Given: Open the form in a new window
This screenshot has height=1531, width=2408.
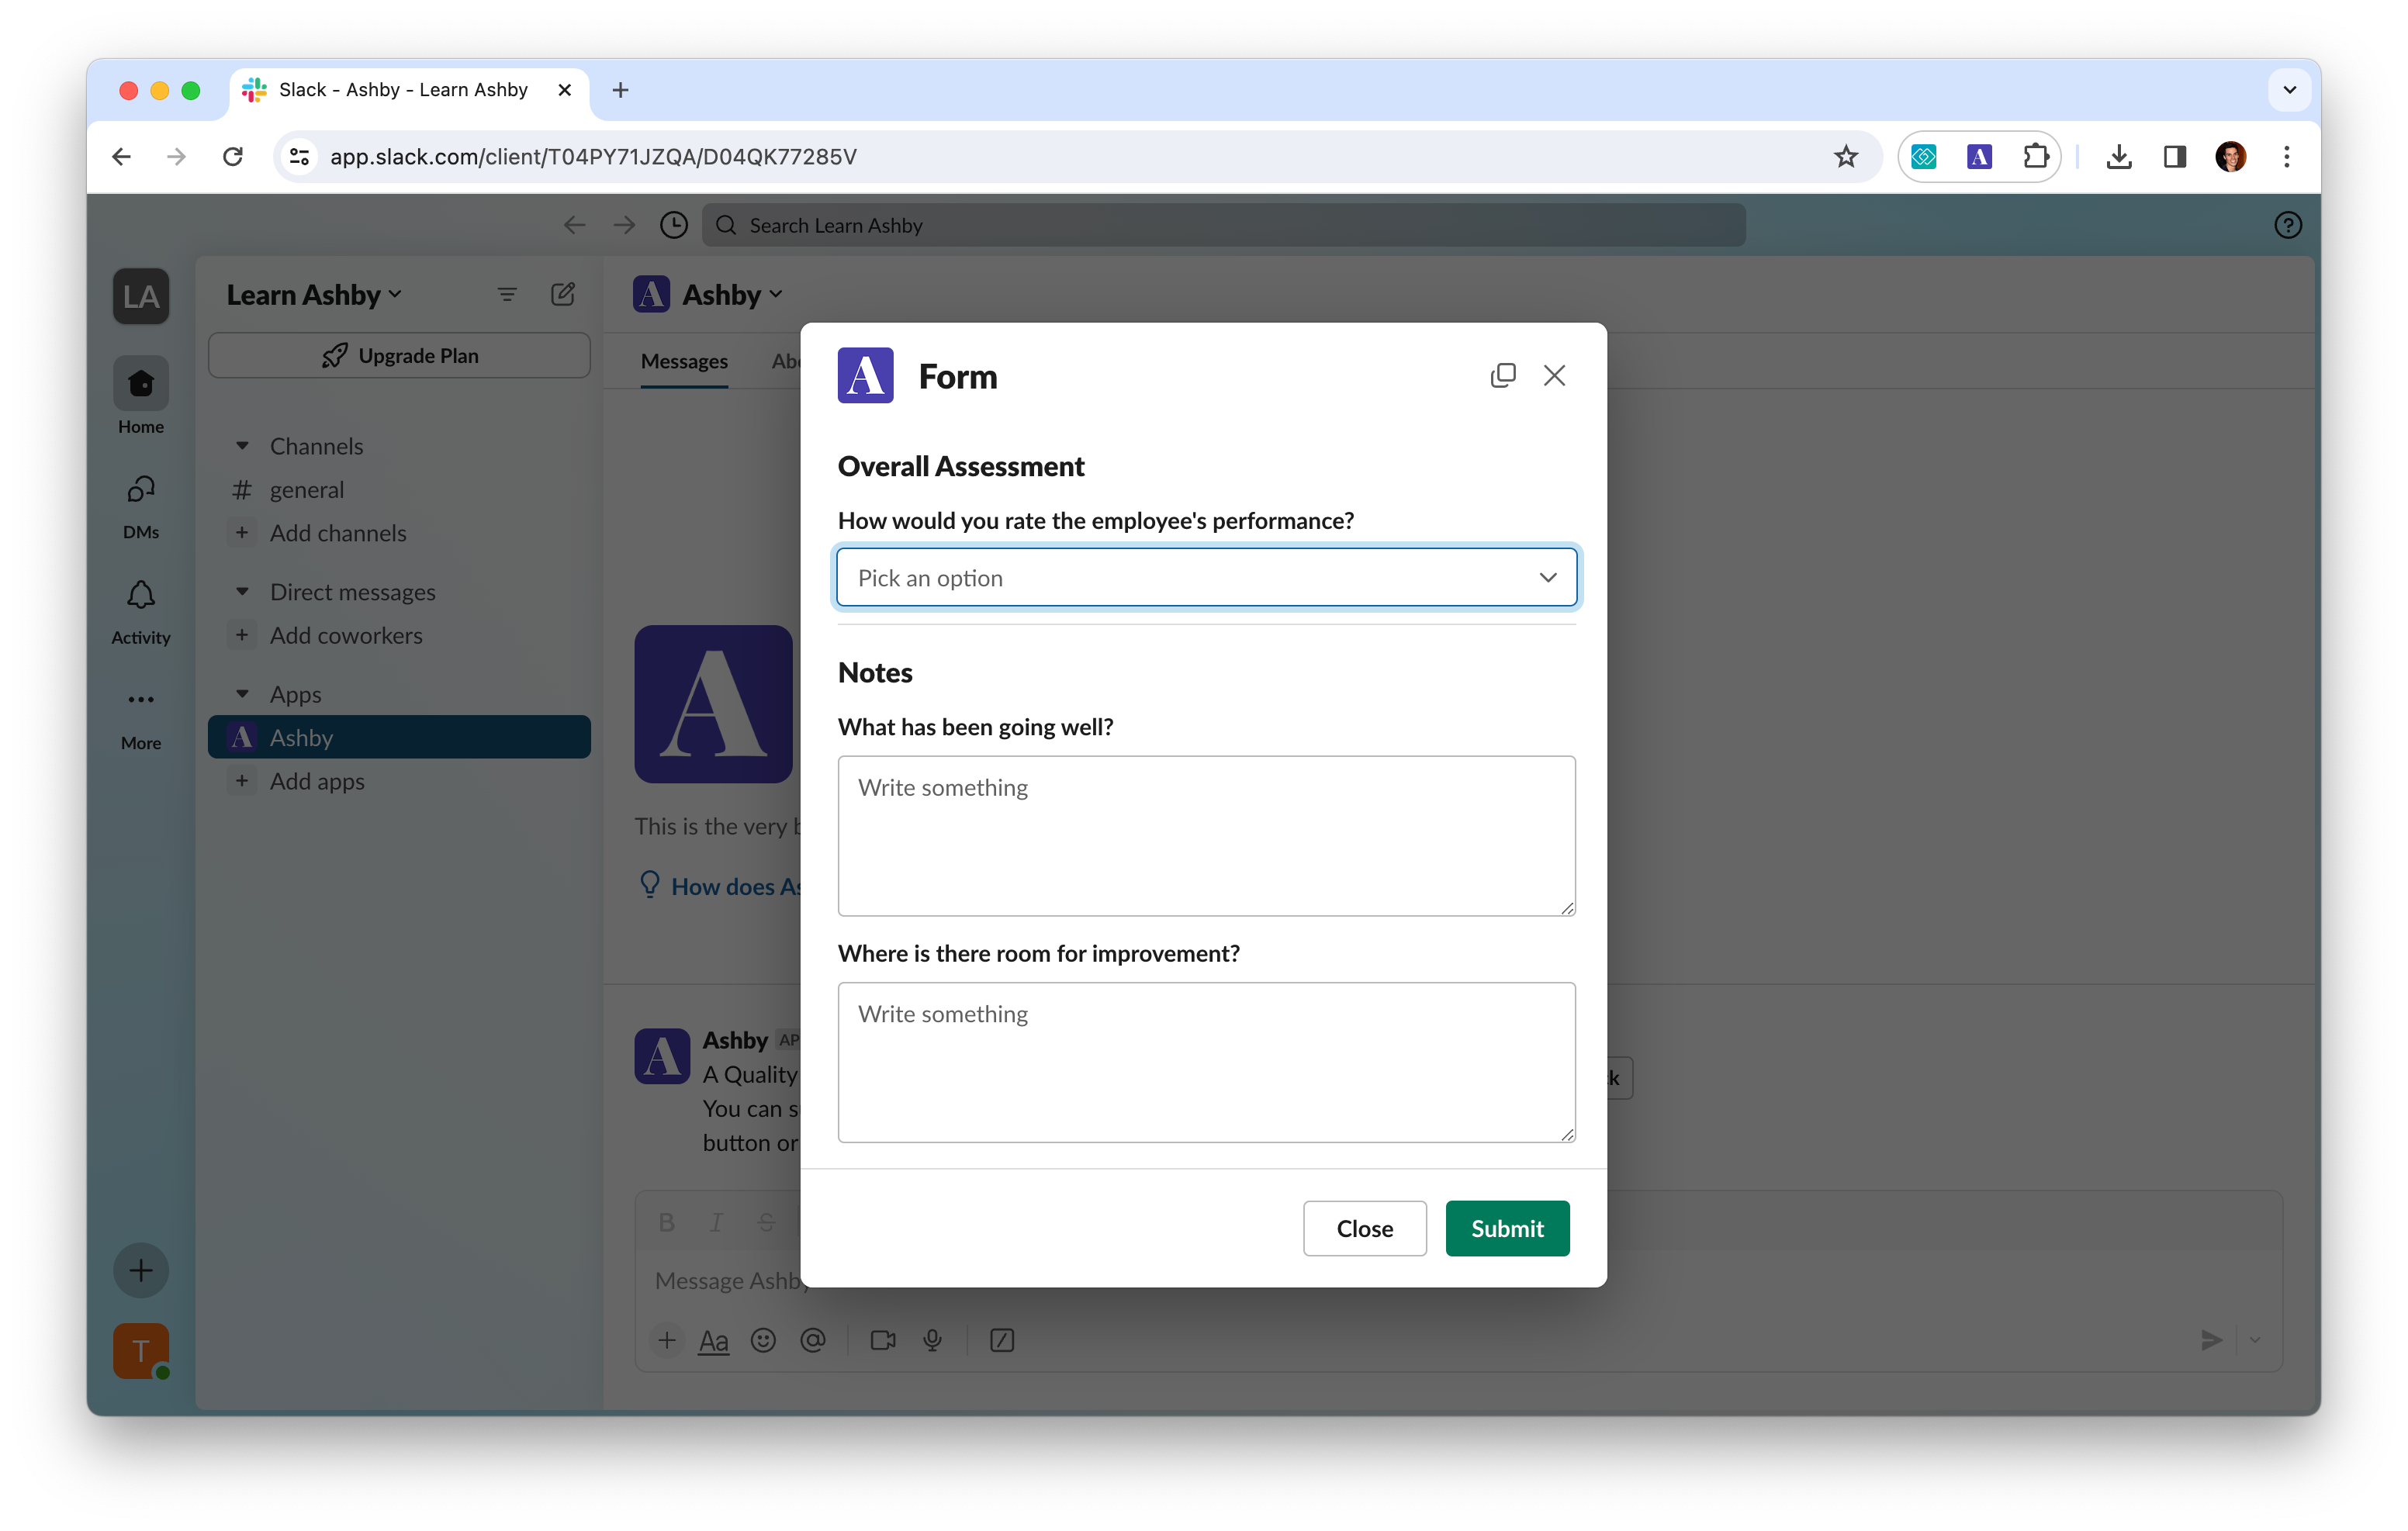Looking at the screenshot, I should [1502, 375].
